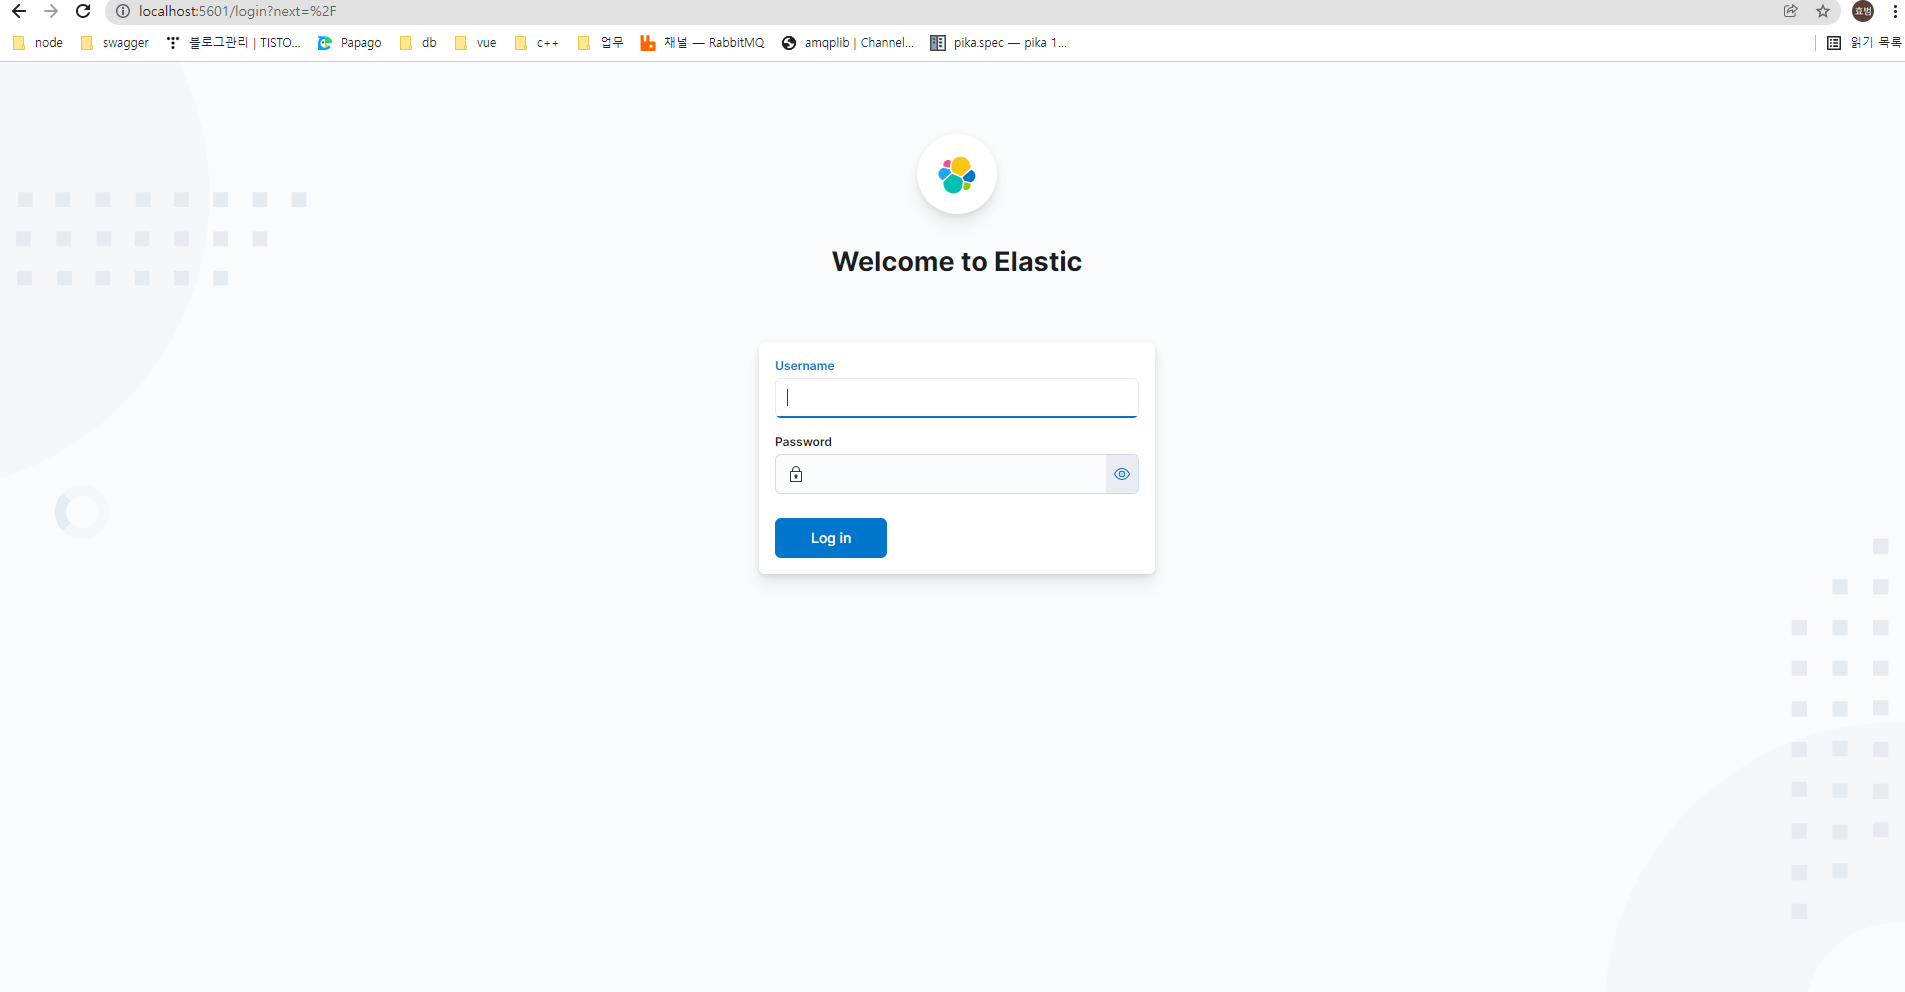Open the node bookmark folder
Image resolution: width=1905 pixels, height=992 pixels.
click(x=38, y=43)
